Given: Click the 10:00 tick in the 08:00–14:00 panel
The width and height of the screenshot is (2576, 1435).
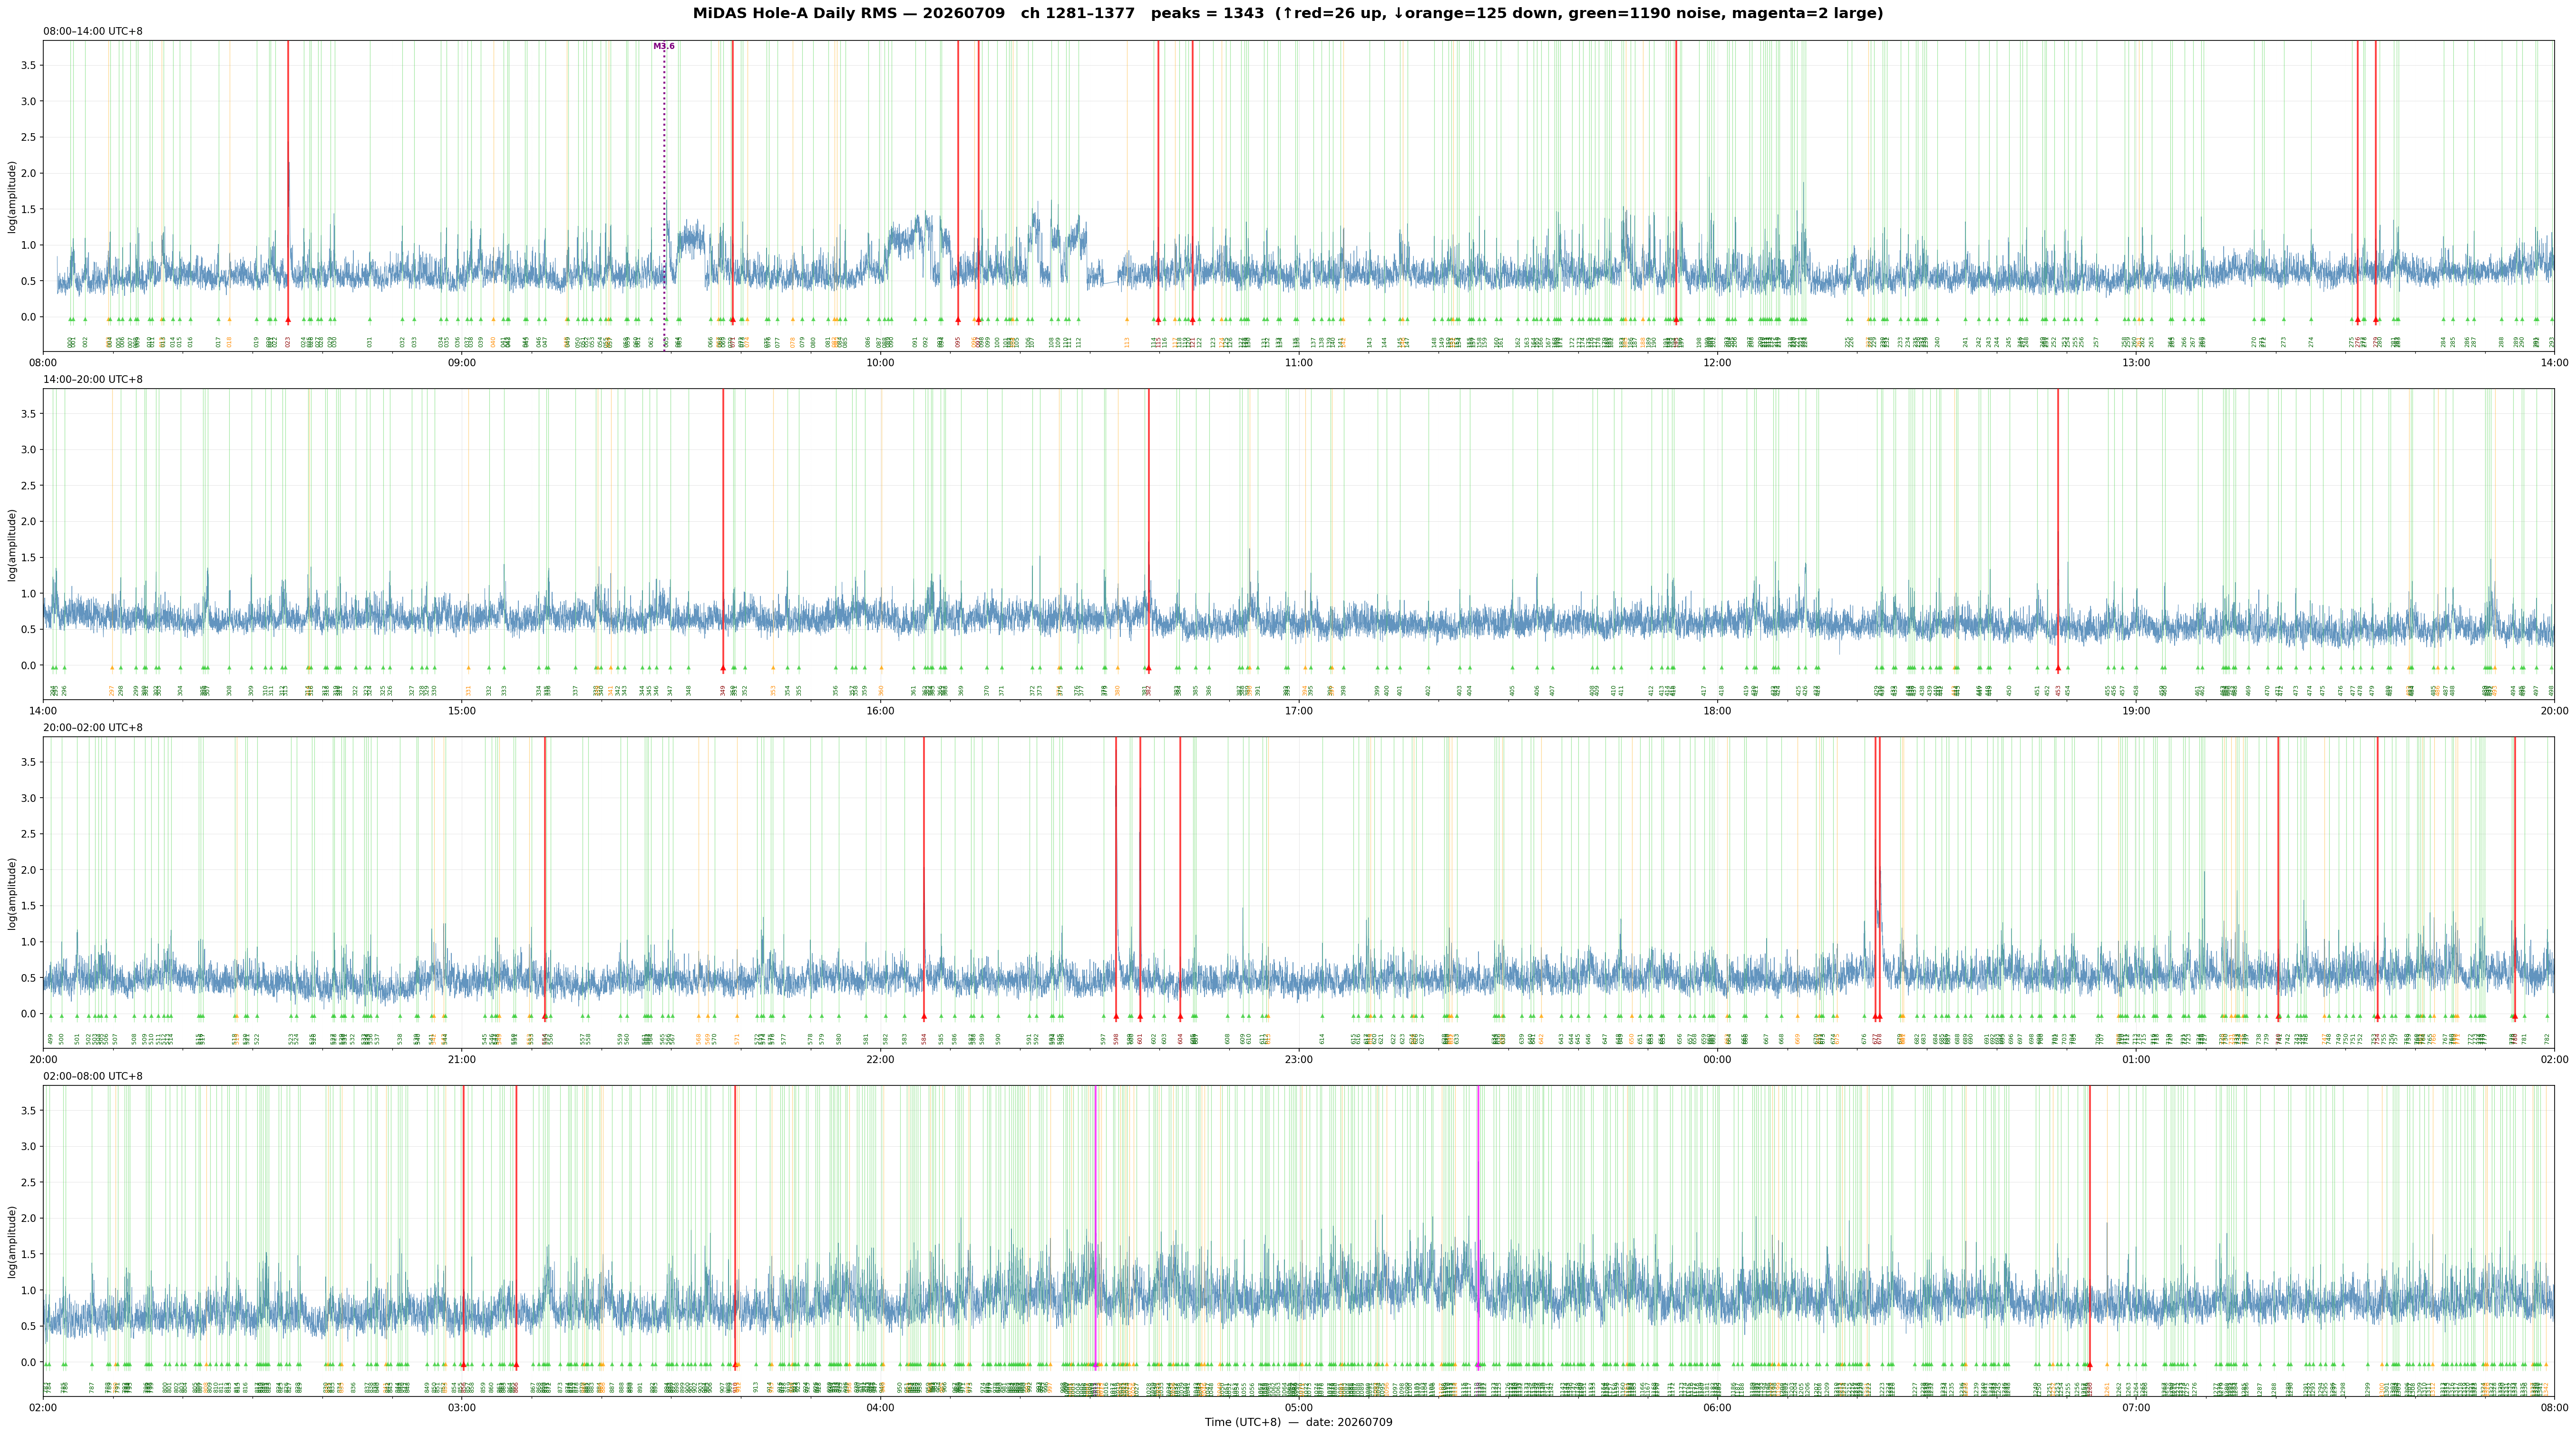Looking at the screenshot, I should 880,362.
